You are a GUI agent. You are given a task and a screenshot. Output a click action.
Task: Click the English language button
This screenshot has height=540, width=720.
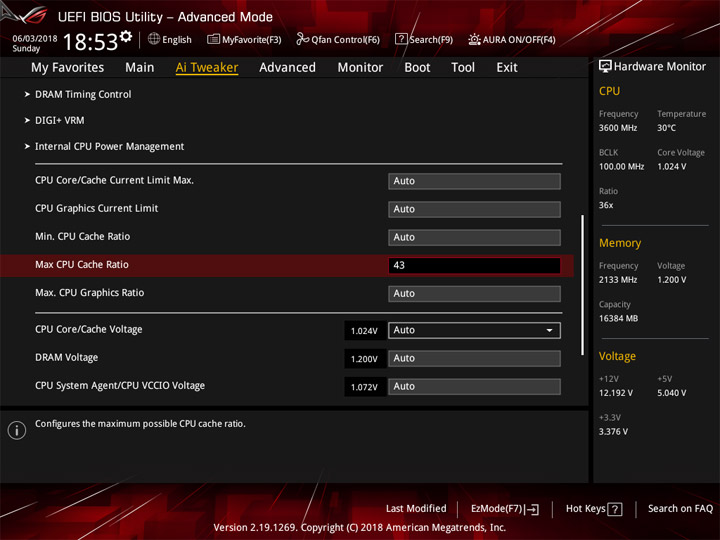click(x=177, y=39)
